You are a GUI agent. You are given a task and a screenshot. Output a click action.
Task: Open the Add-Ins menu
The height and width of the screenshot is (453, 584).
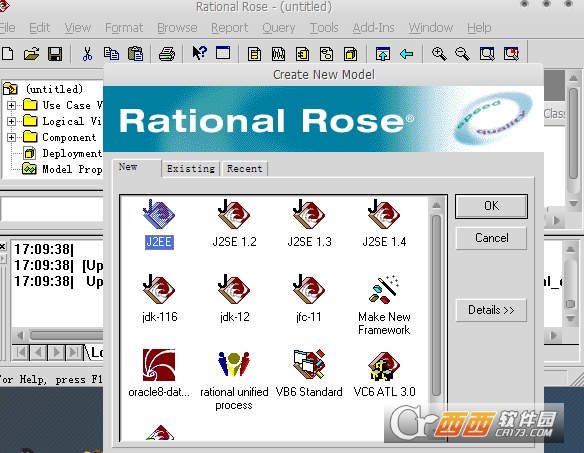[x=374, y=28]
